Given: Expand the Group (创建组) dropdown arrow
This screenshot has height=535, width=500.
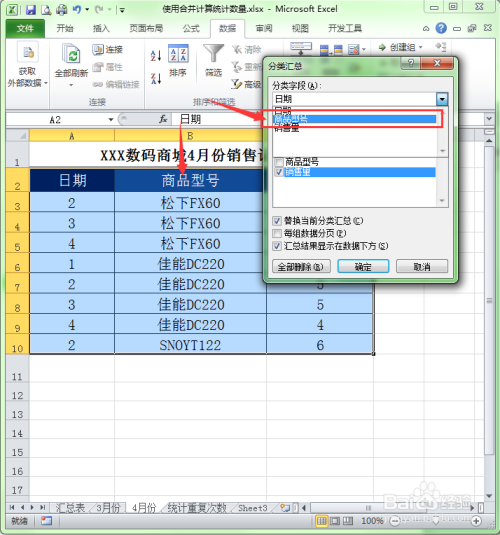Looking at the screenshot, I should point(420,47).
